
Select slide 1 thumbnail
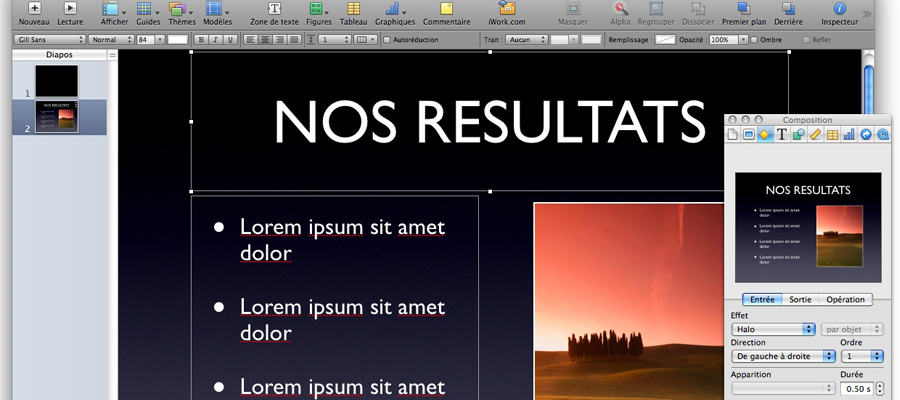point(56,81)
